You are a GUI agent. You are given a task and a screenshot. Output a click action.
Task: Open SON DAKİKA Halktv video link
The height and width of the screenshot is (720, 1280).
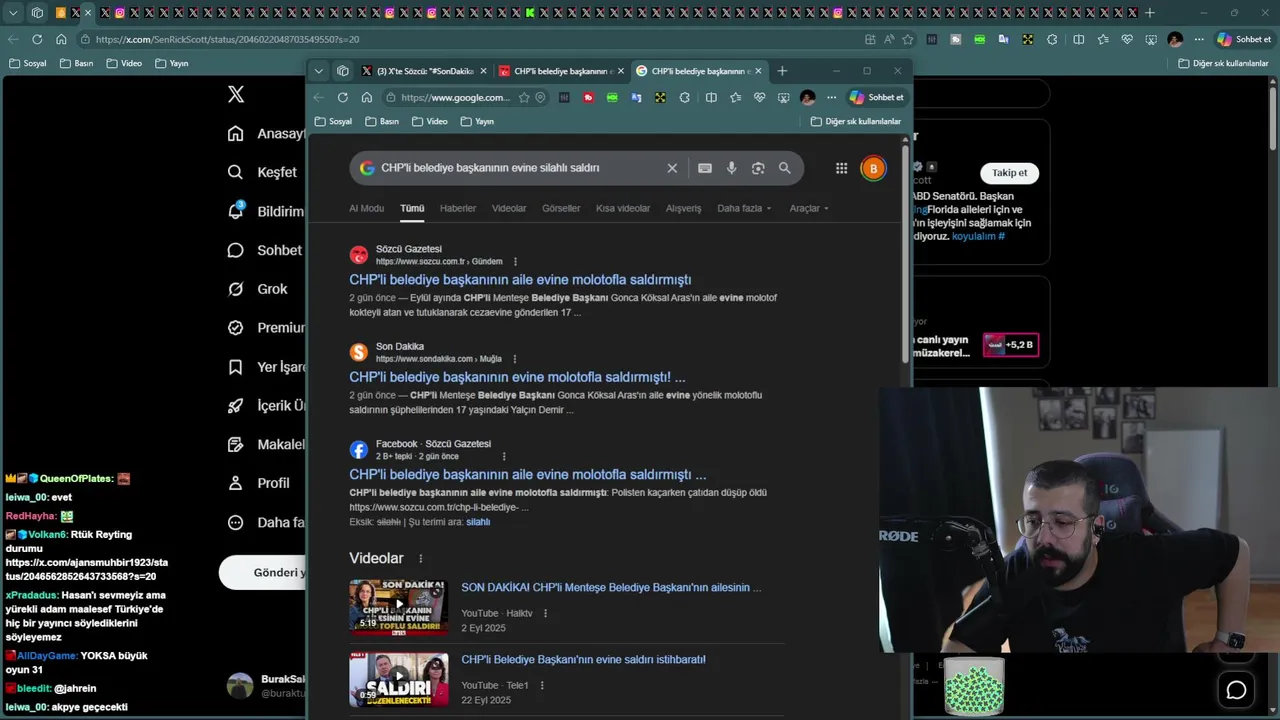(x=611, y=588)
